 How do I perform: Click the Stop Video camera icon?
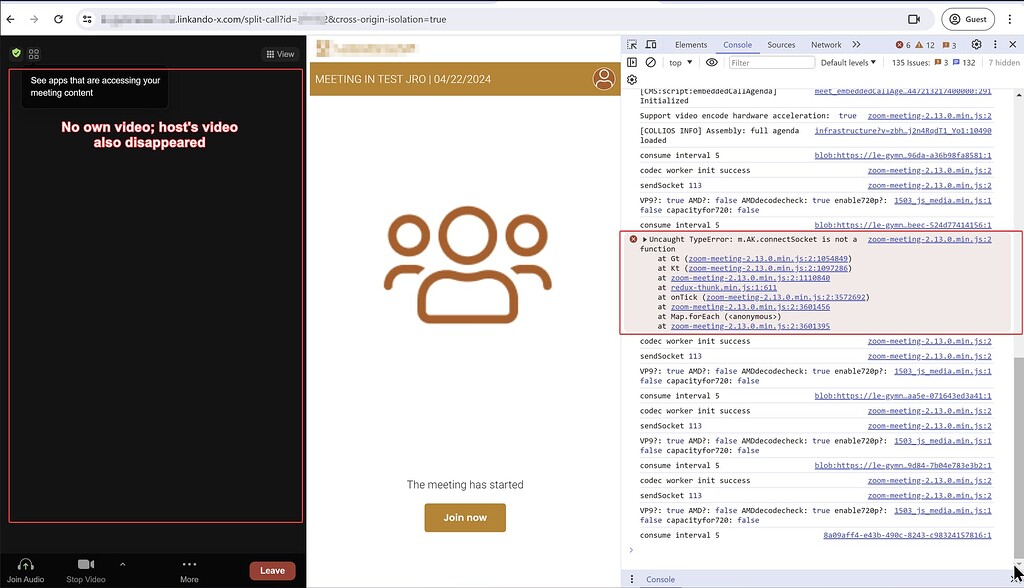(x=84, y=565)
